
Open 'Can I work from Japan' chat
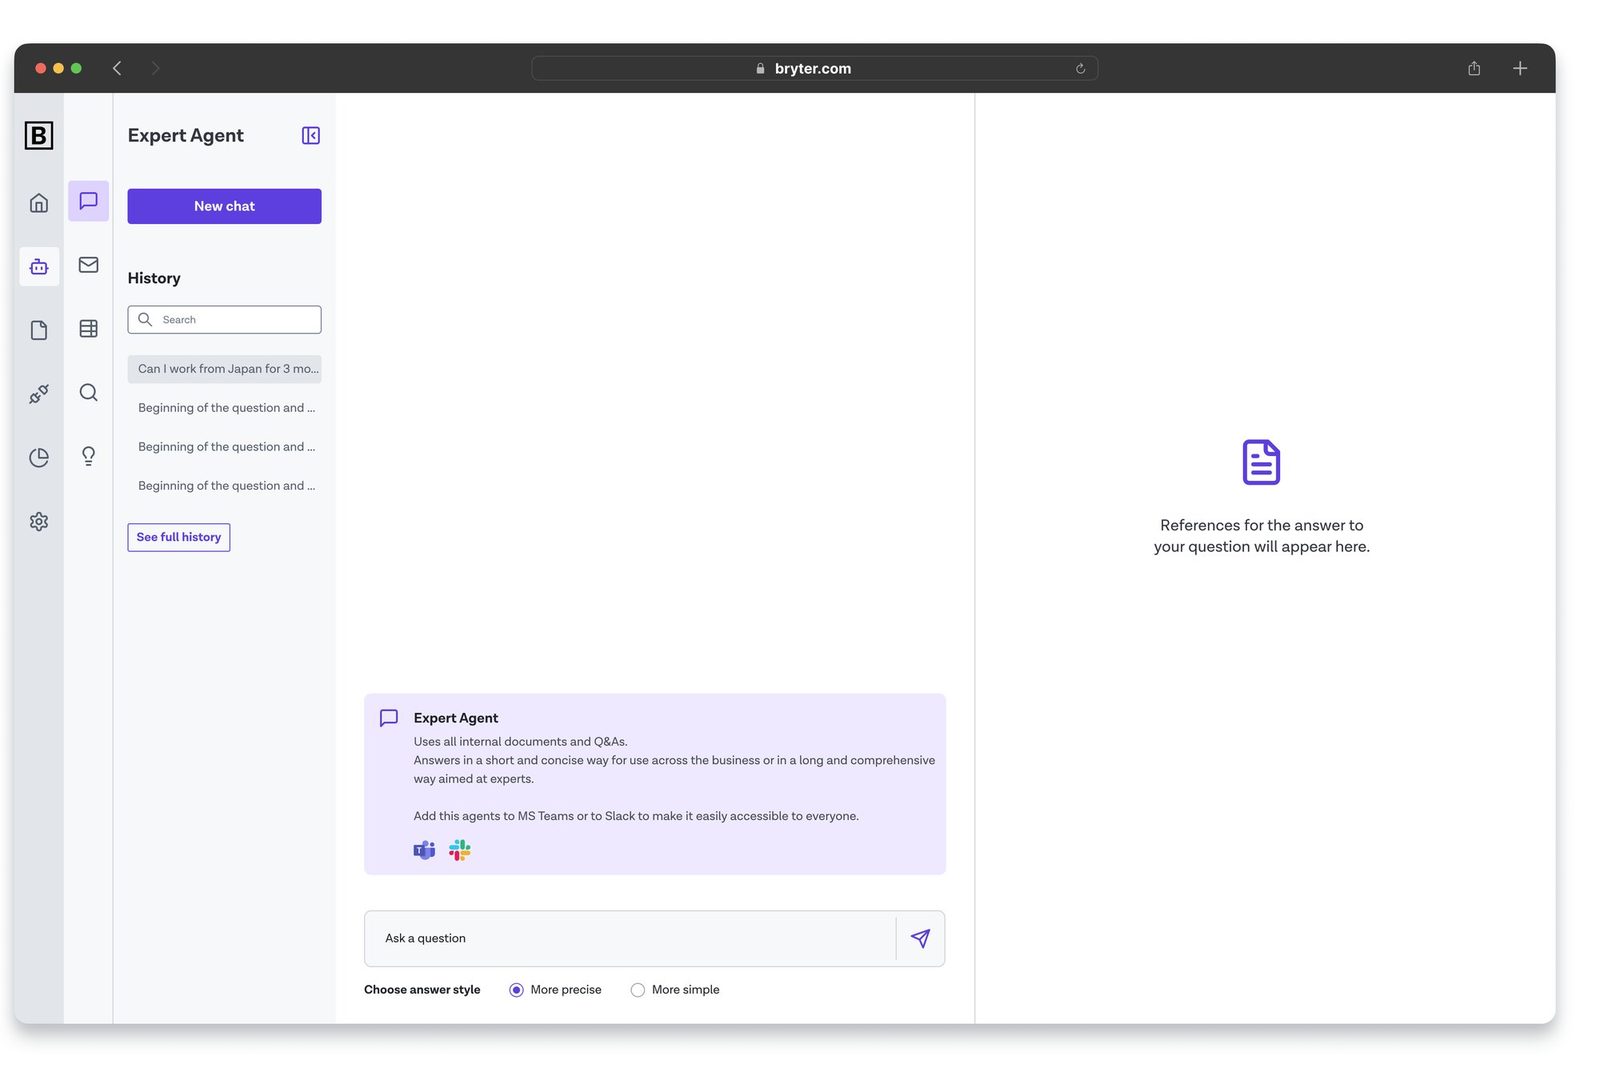coord(225,369)
